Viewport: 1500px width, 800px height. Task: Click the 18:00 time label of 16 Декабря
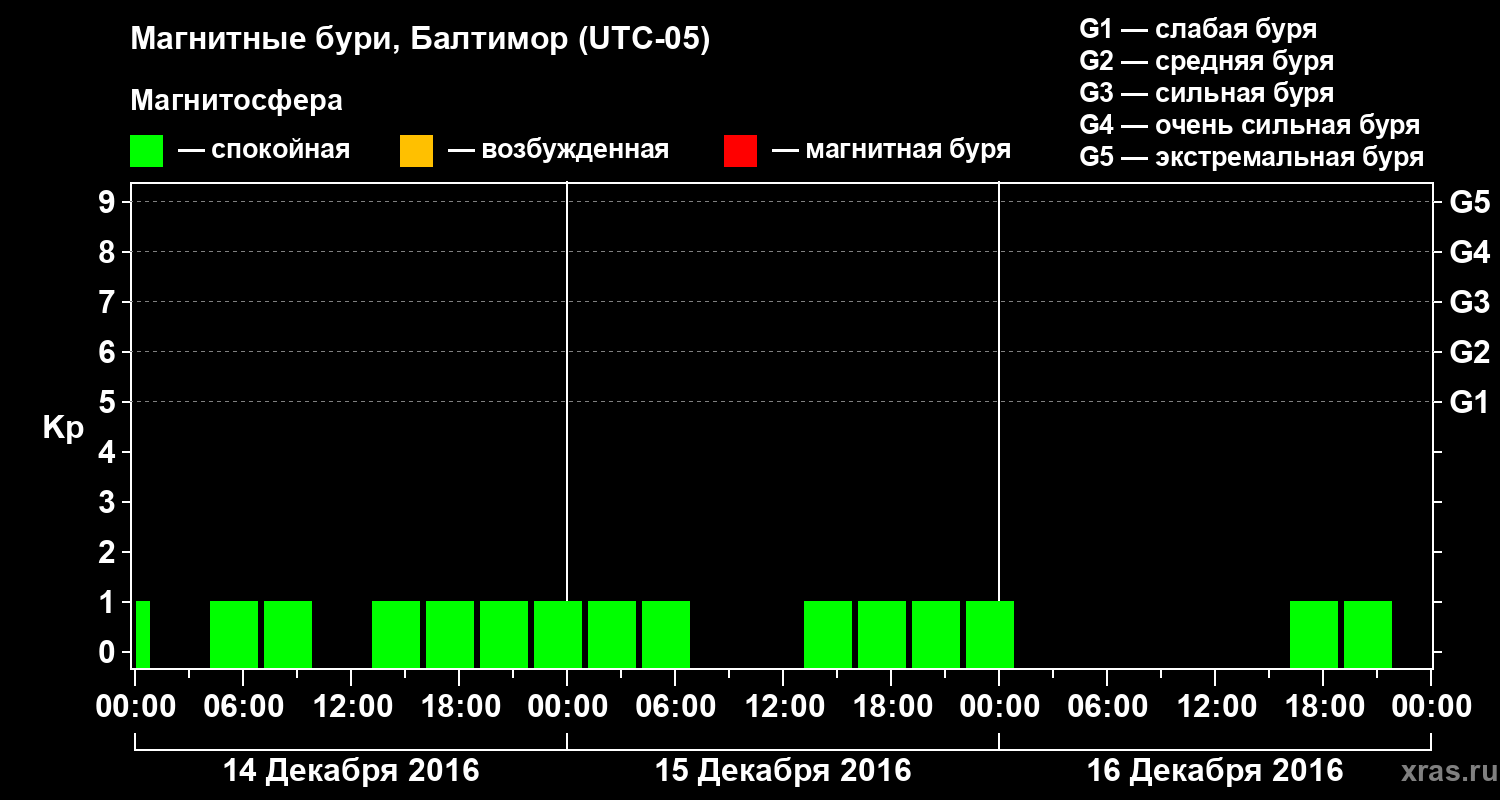pyautogui.click(x=1323, y=707)
